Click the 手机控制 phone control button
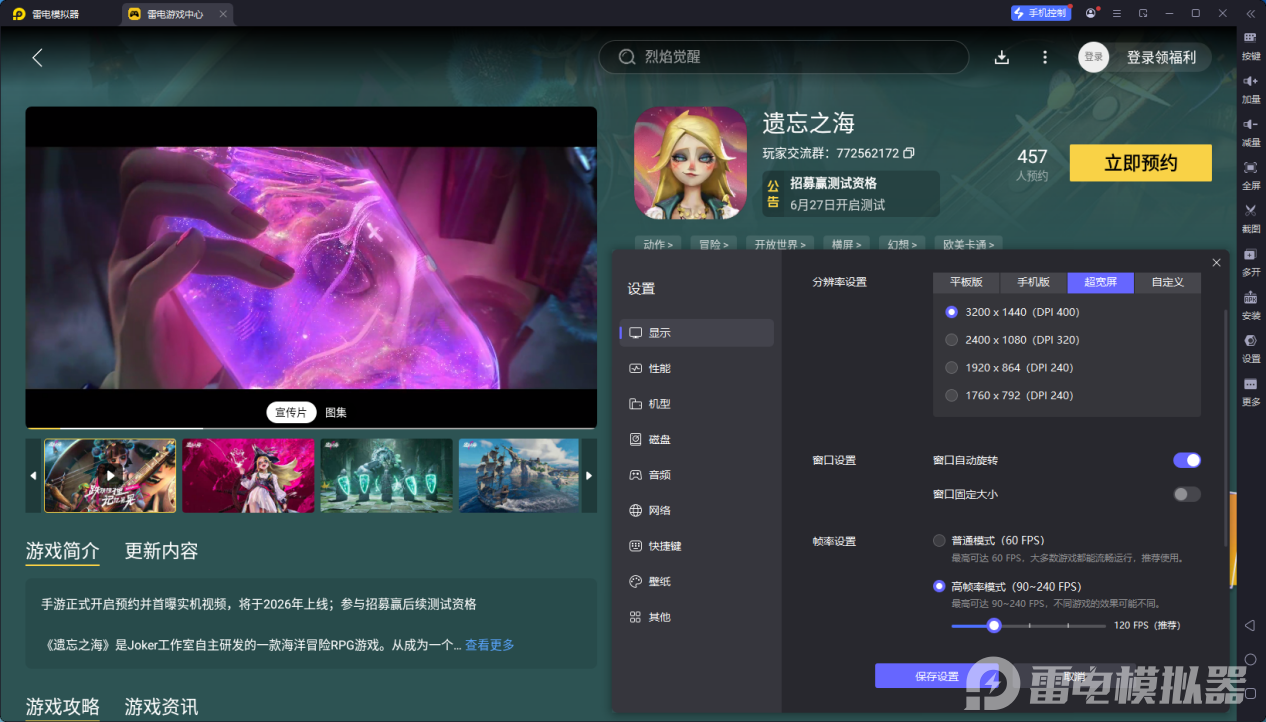The width and height of the screenshot is (1266, 722). pos(1040,13)
